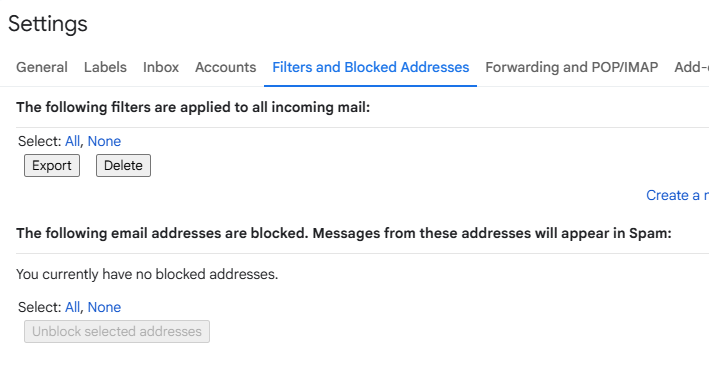Image resolution: width=709 pixels, height=365 pixels.
Task: Click the incoming mail filters heading text
Action: [193, 107]
